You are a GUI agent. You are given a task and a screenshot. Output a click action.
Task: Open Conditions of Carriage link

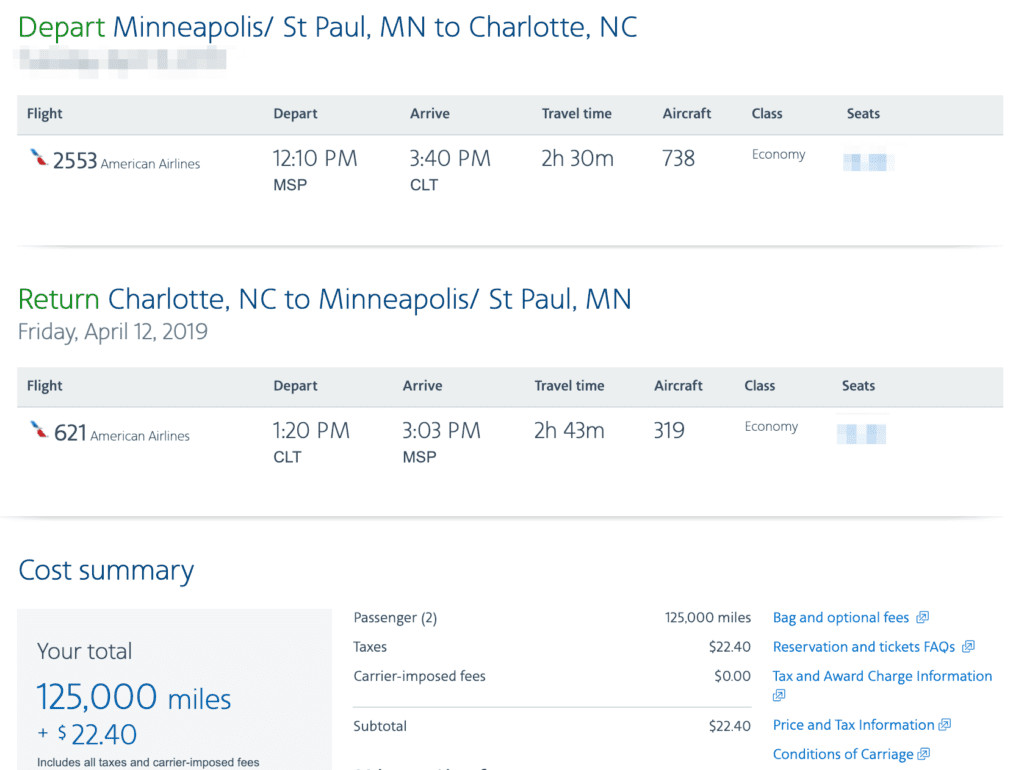(843, 754)
